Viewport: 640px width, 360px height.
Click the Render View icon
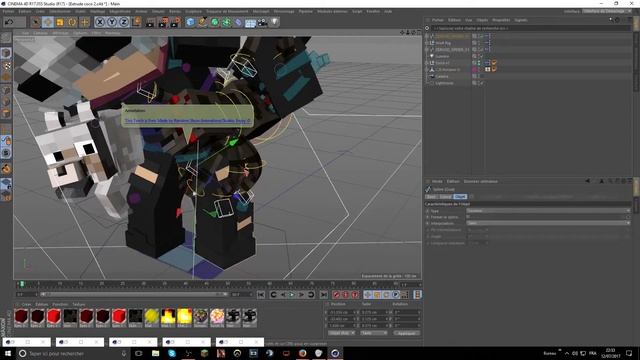coord(151,22)
